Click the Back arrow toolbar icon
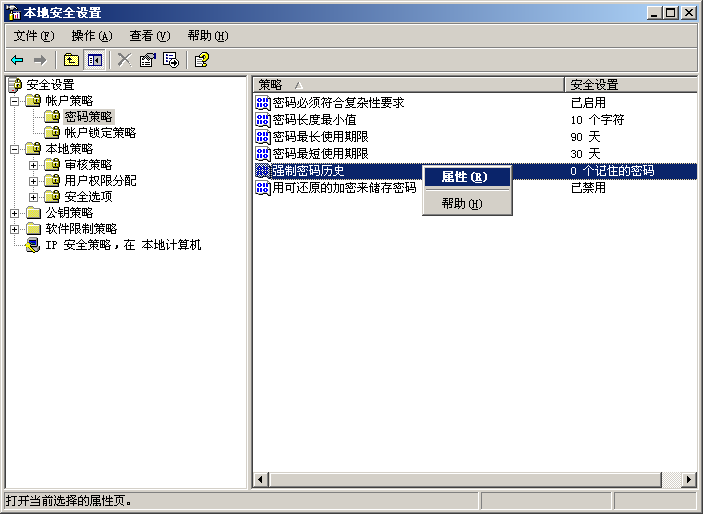This screenshot has height=514, width=703. tap(17, 60)
